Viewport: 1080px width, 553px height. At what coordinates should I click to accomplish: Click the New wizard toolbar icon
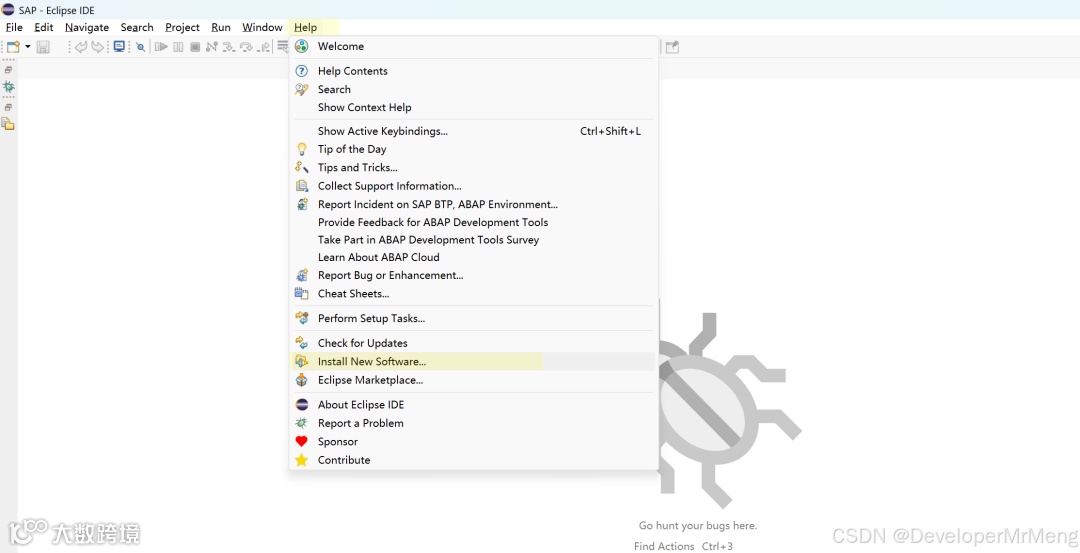[x=13, y=47]
